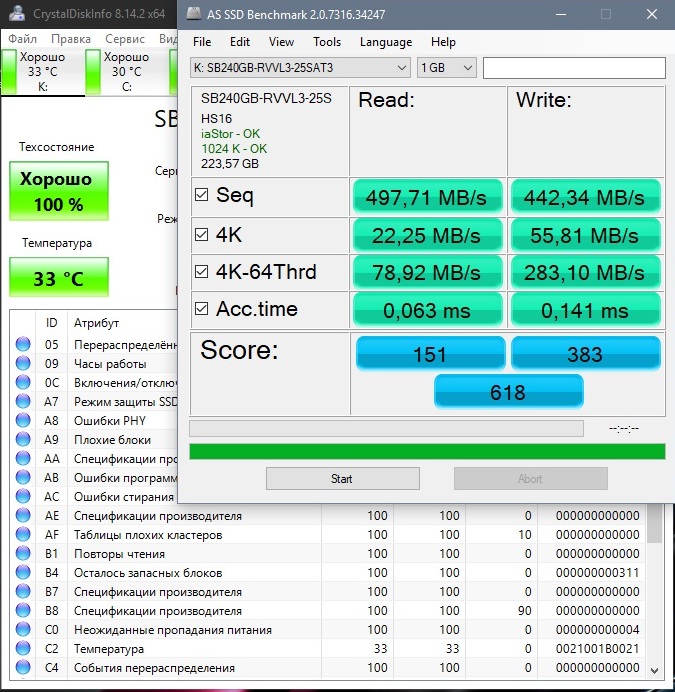Screen dimensions: 675x692
Task: Click the status orb for attribute A9
Action: [23, 439]
